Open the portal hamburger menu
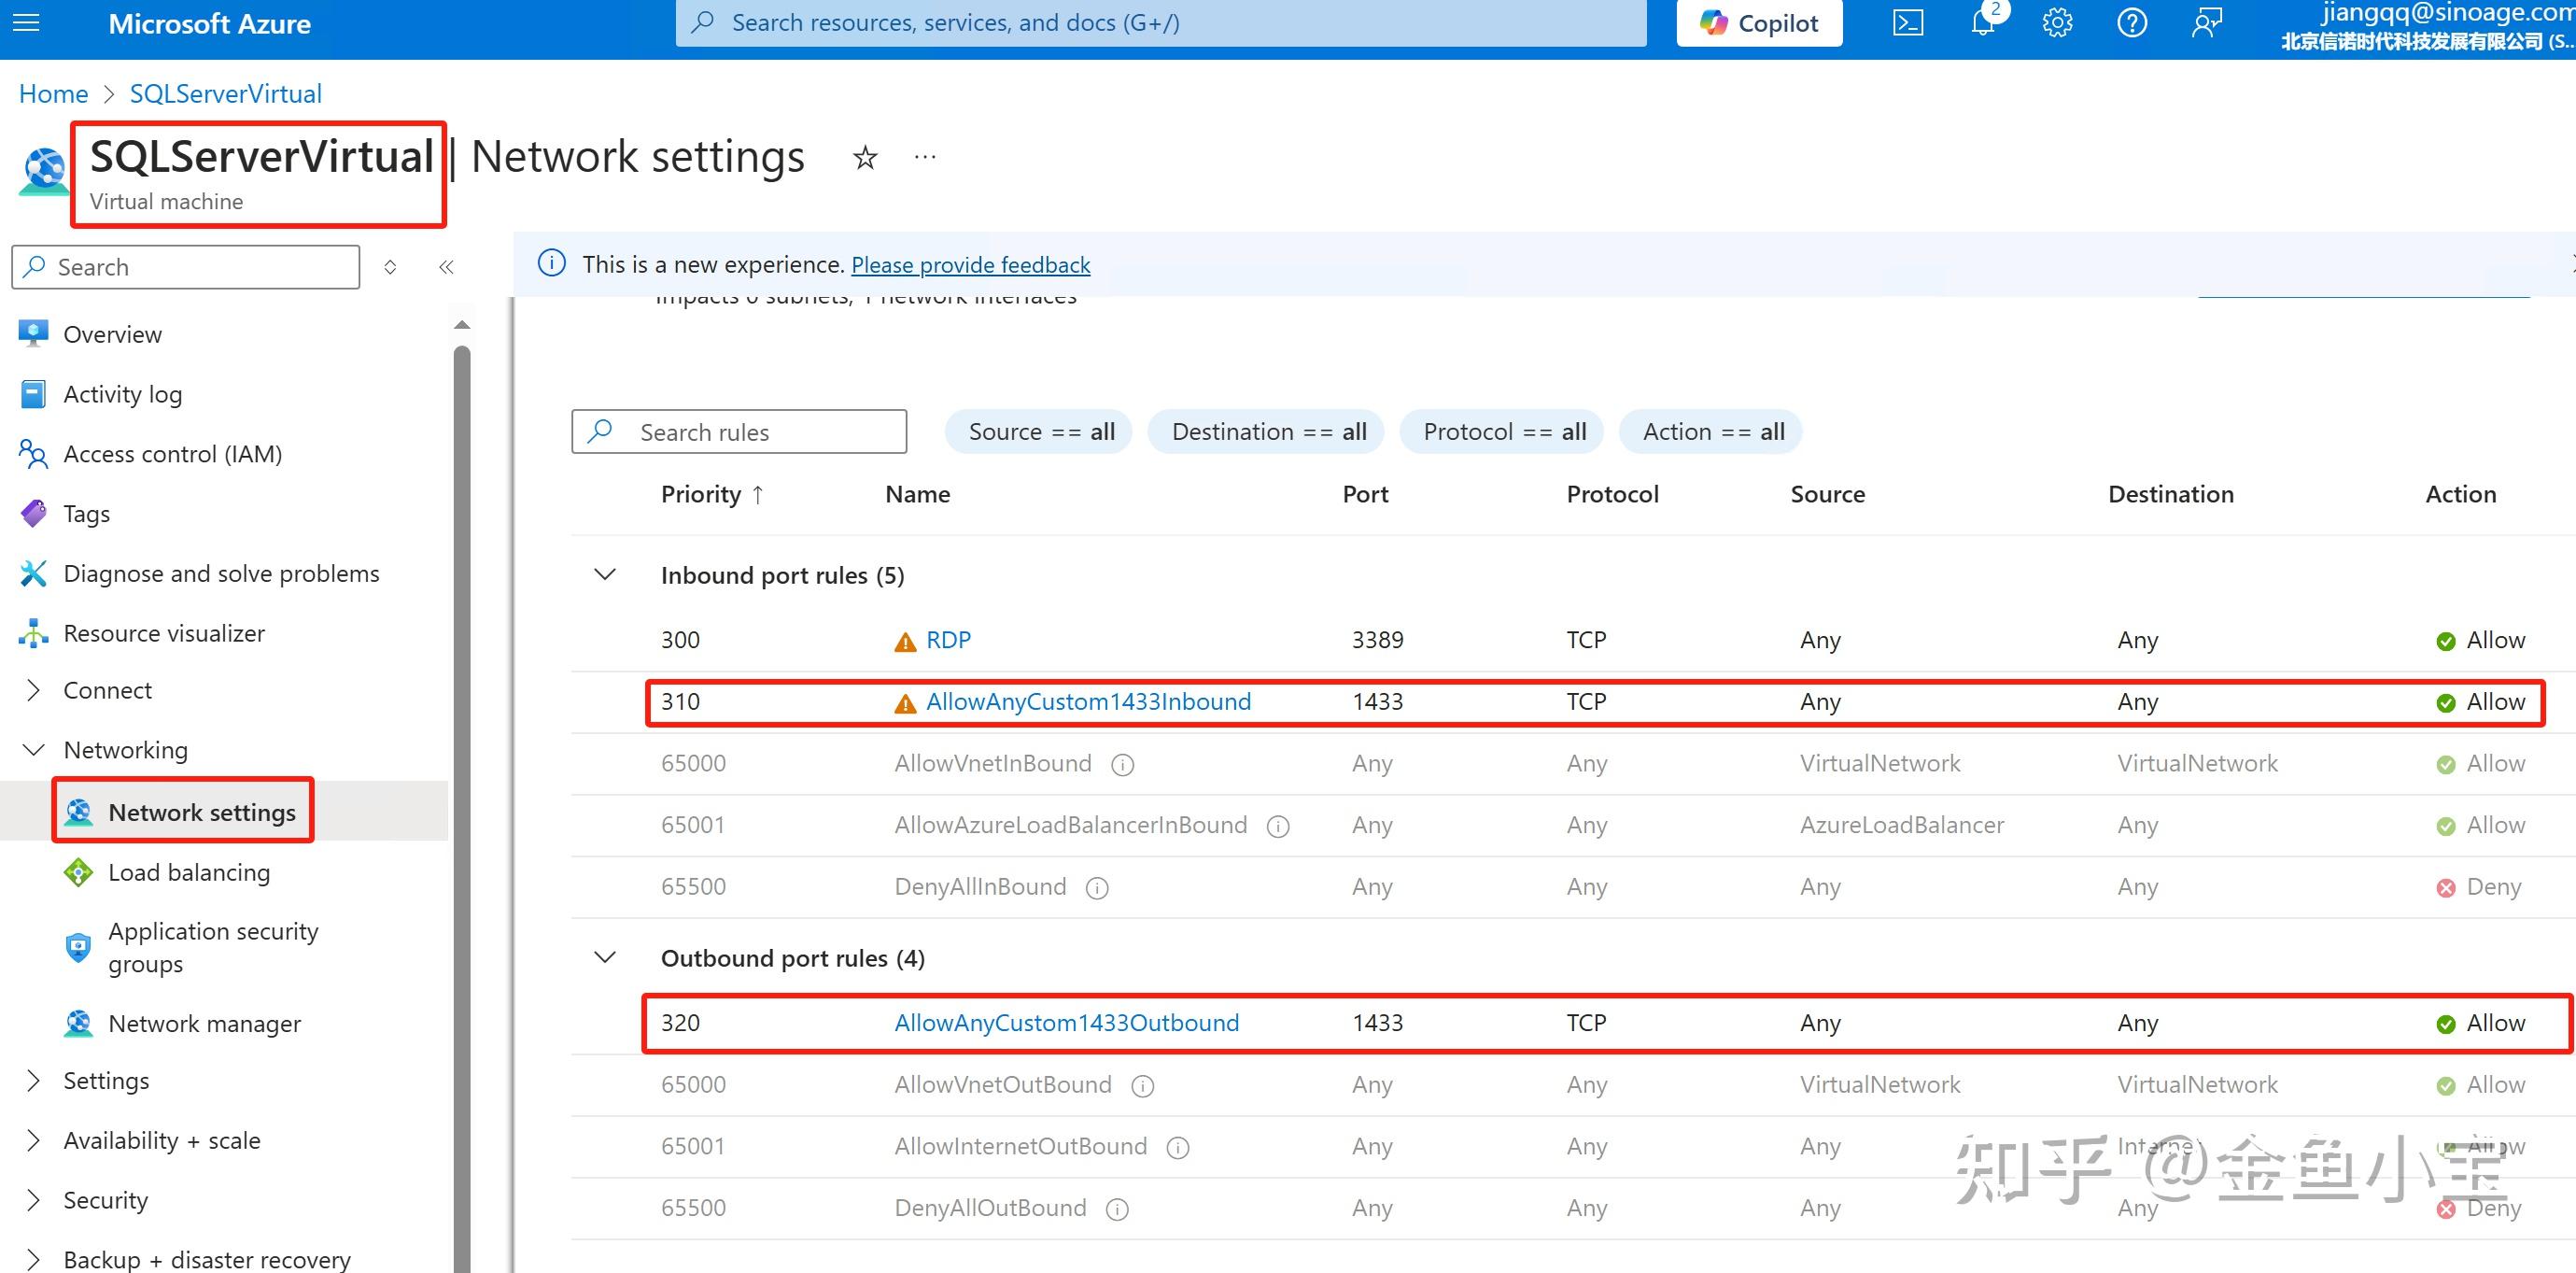Viewport: 2576px width, 1273px height. click(x=26, y=22)
